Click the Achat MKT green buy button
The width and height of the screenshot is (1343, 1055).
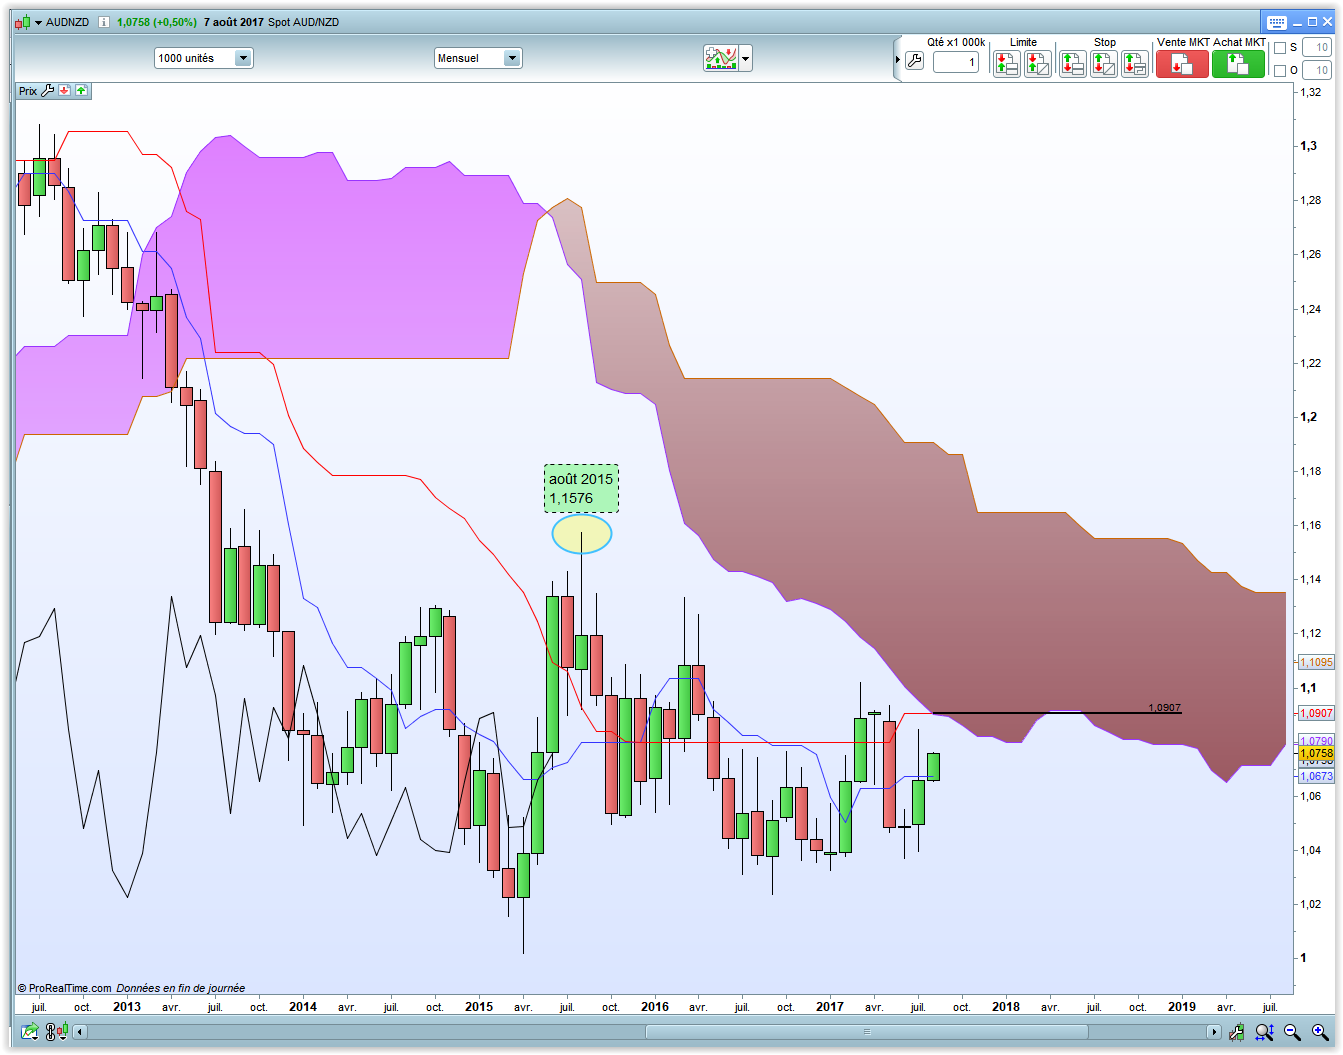[1238, 64]
